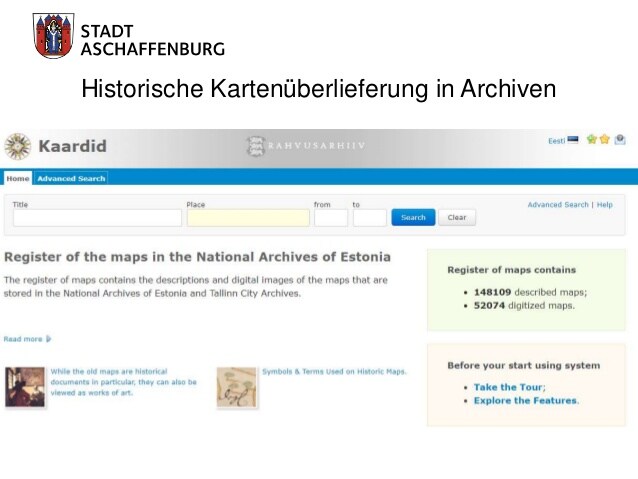
Task: Click the yellow star favorites icon
Action: 605,140
